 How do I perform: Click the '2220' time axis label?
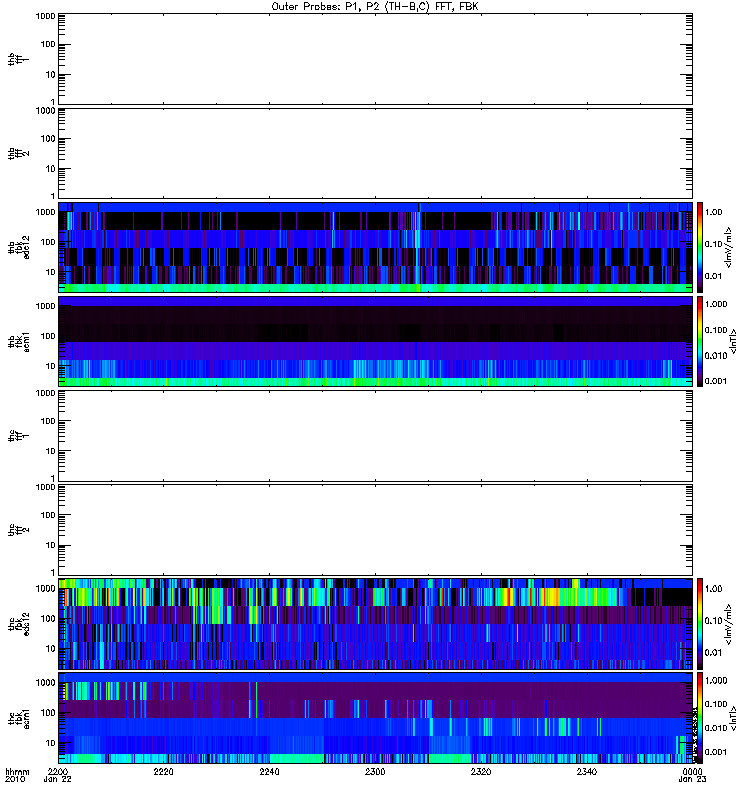[x=163, y=772]
